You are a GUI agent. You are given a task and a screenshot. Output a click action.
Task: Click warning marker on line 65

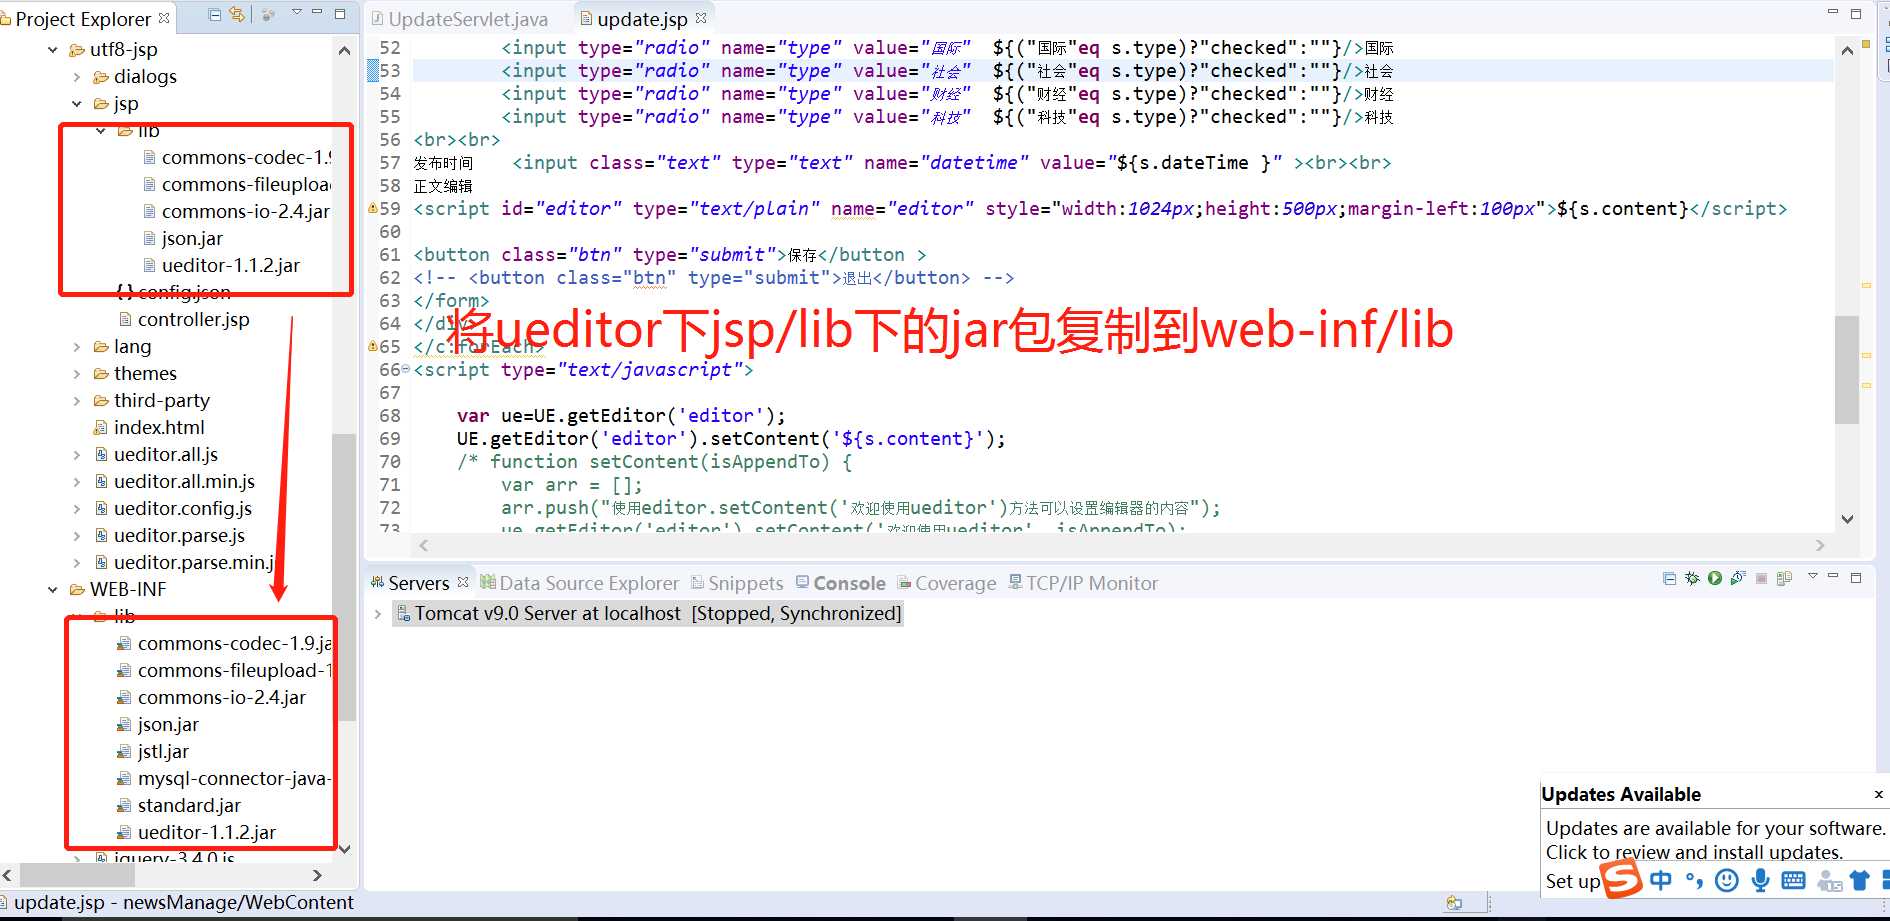click(373, 346)
